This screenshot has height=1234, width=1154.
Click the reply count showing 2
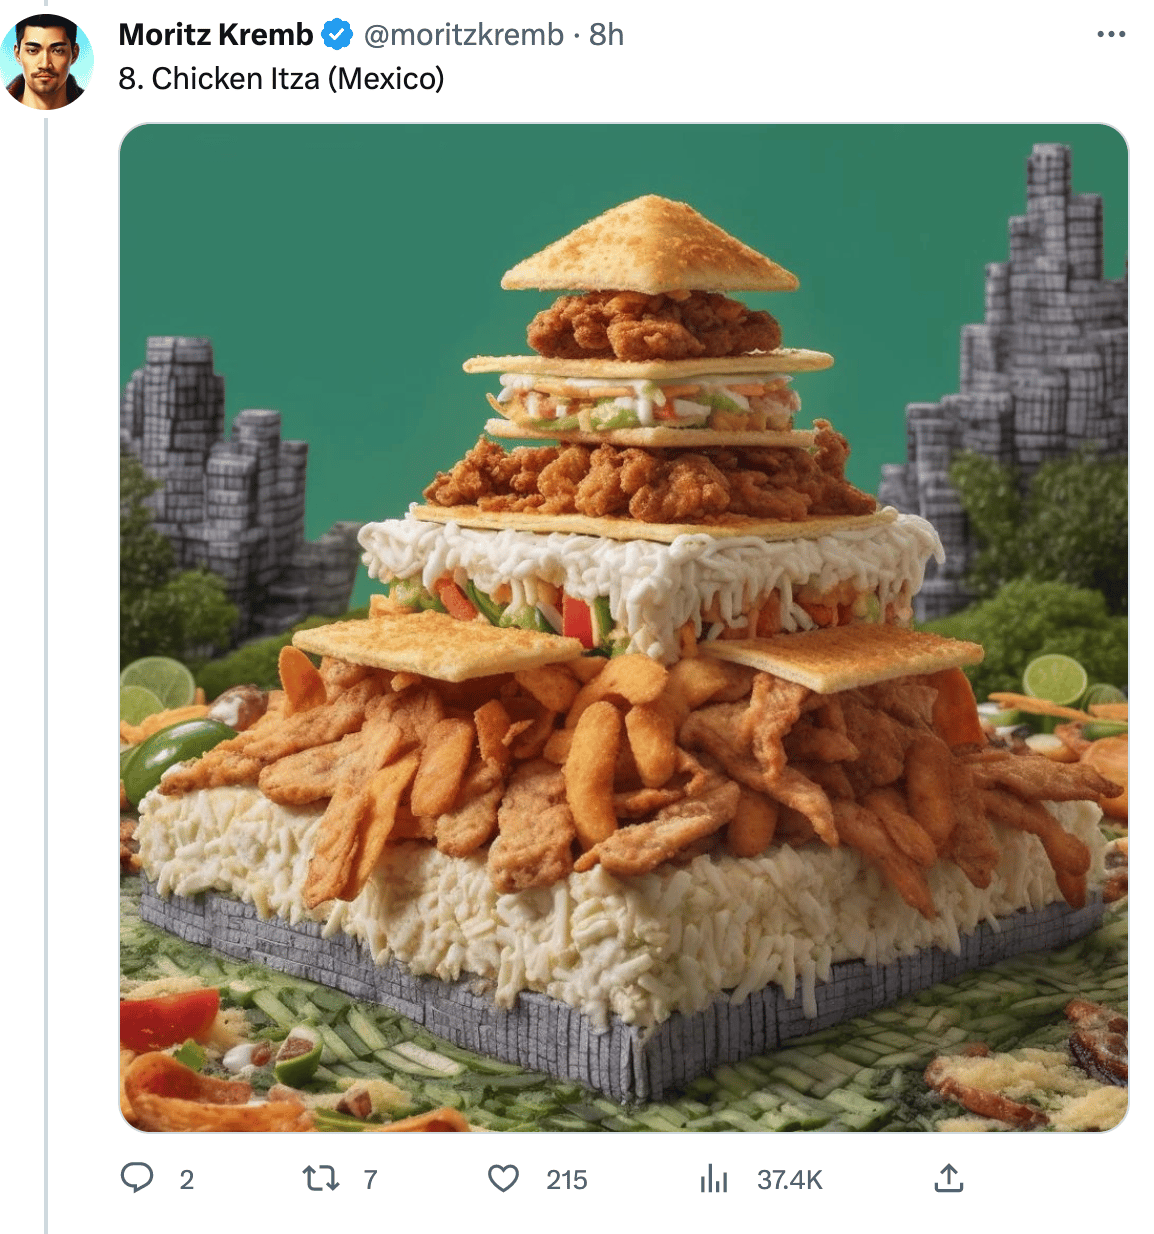186,1180
